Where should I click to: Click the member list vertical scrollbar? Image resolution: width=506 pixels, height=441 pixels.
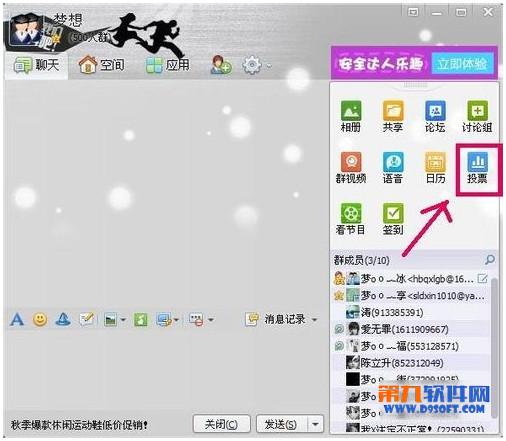[x=494, y=348]
